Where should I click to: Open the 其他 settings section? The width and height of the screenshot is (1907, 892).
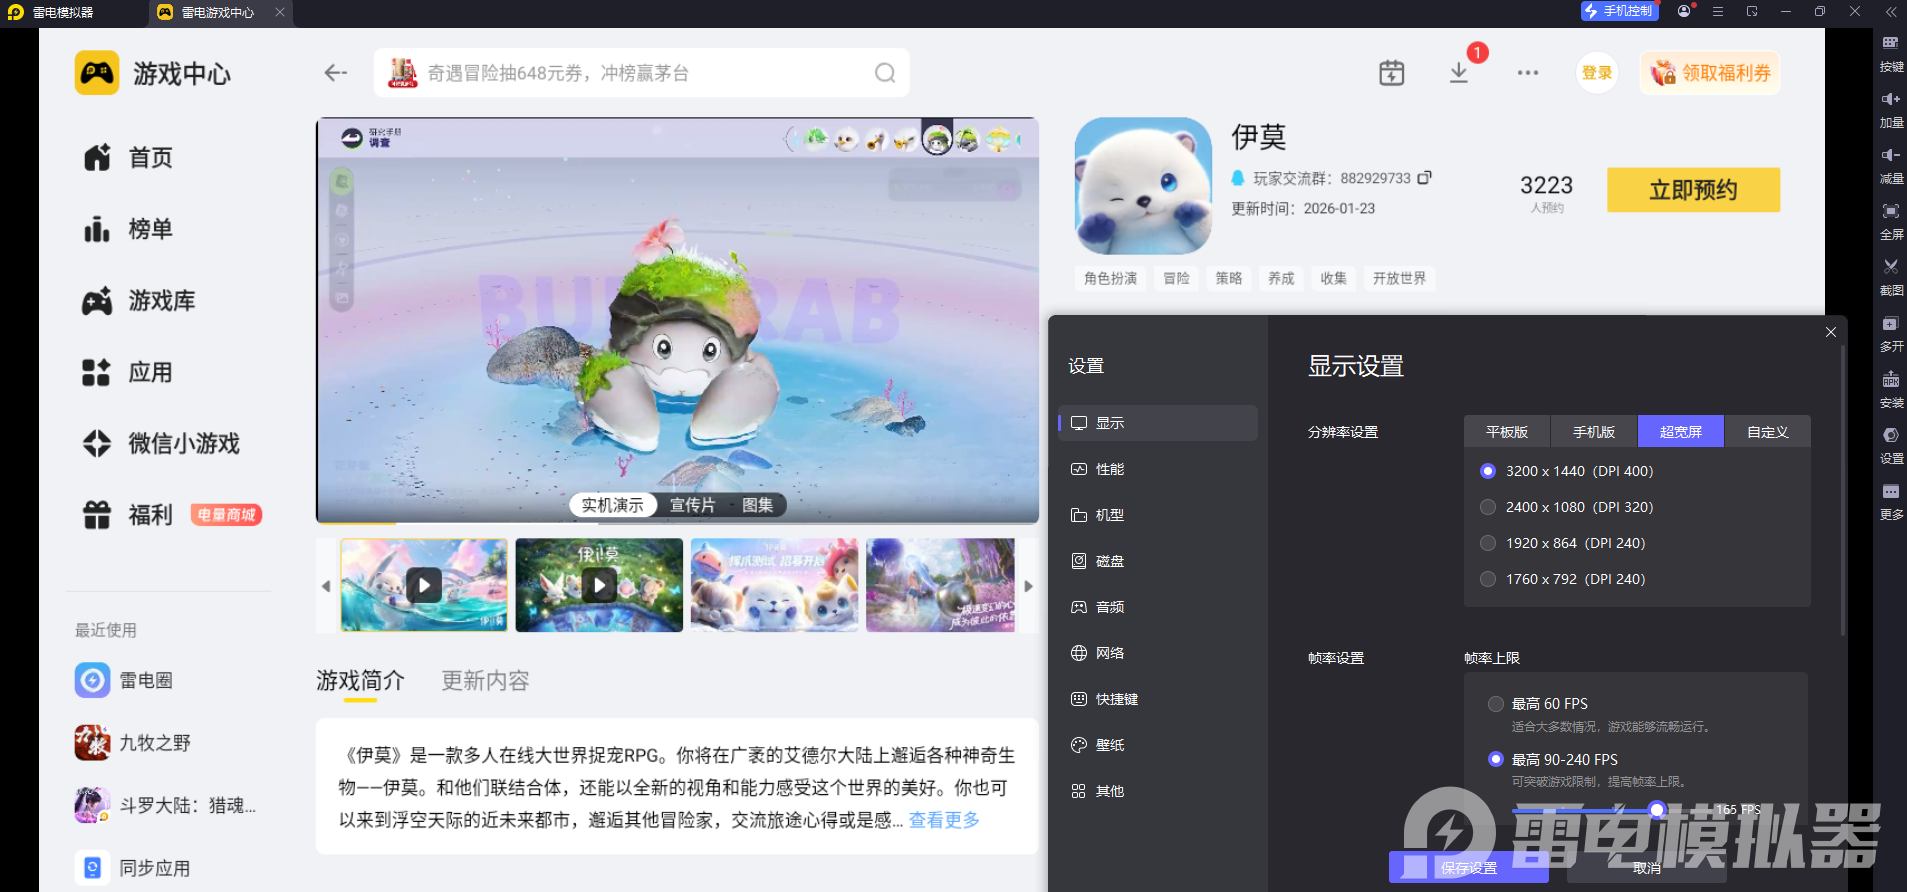tap(1158, 791)
